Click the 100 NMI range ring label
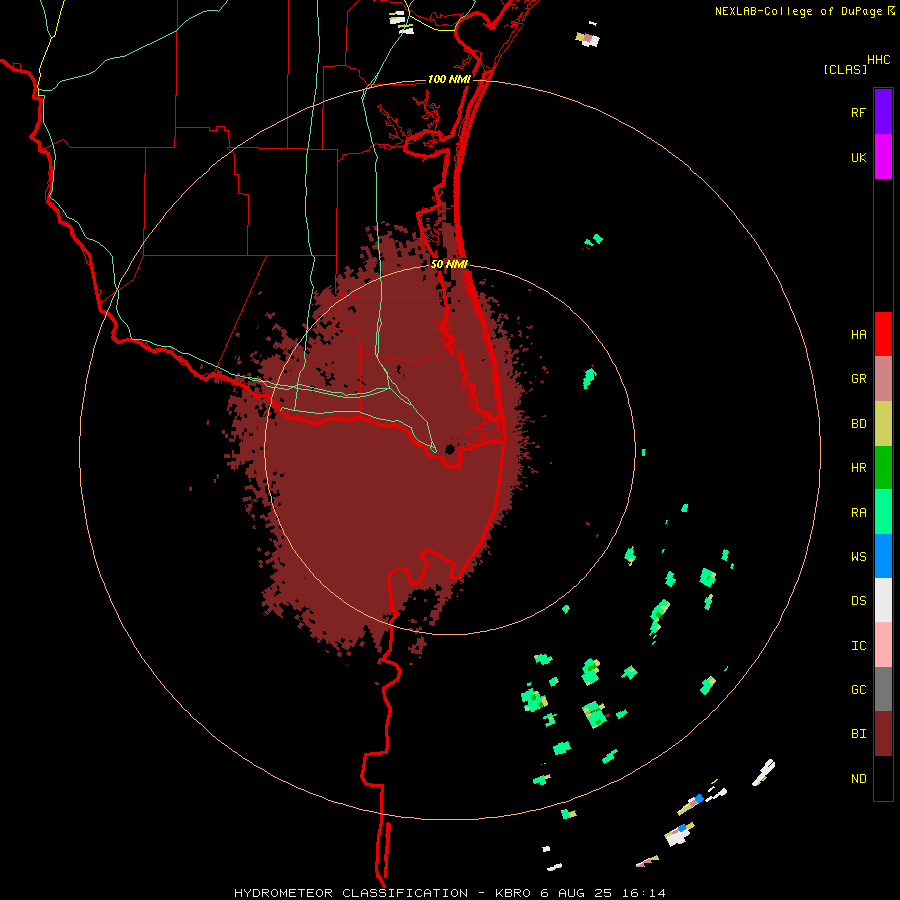 coord(449,79)
